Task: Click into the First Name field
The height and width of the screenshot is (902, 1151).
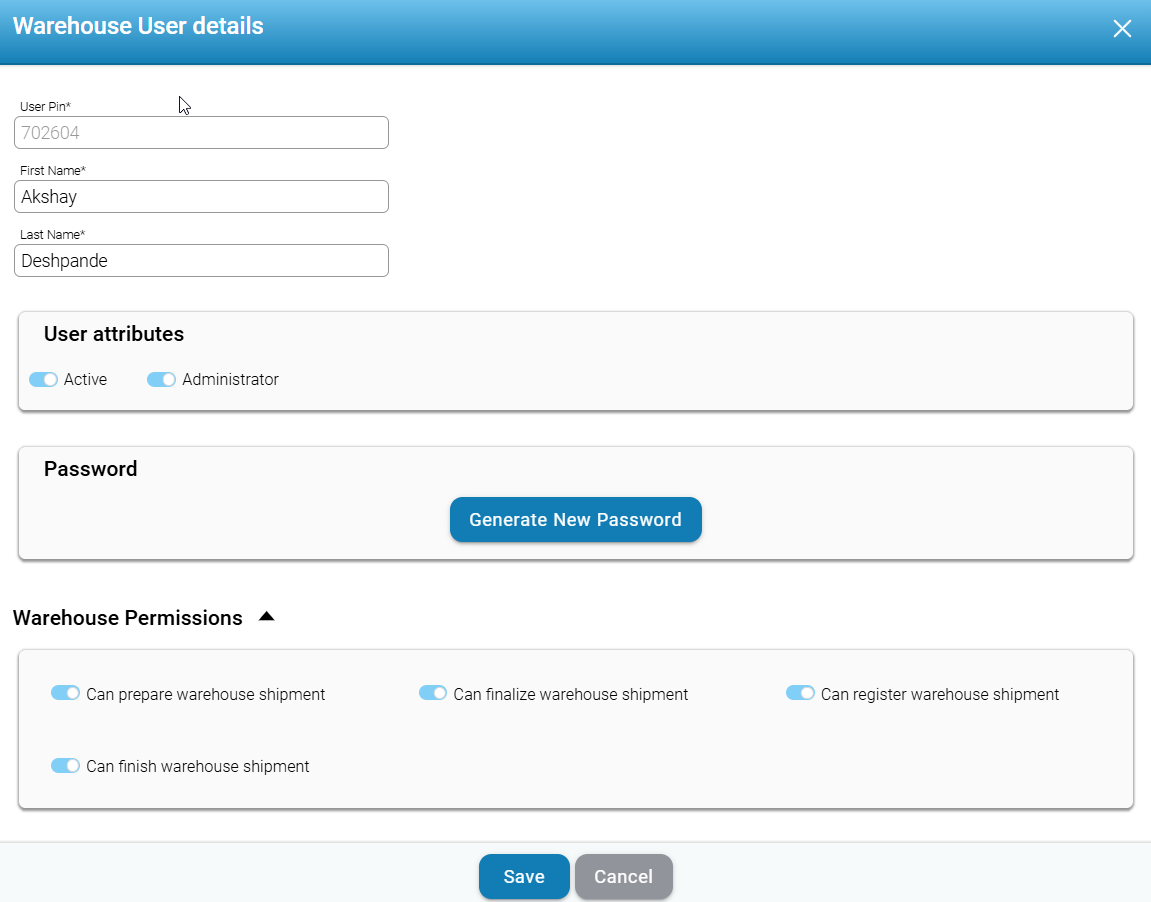Action: tap(201, 197)
